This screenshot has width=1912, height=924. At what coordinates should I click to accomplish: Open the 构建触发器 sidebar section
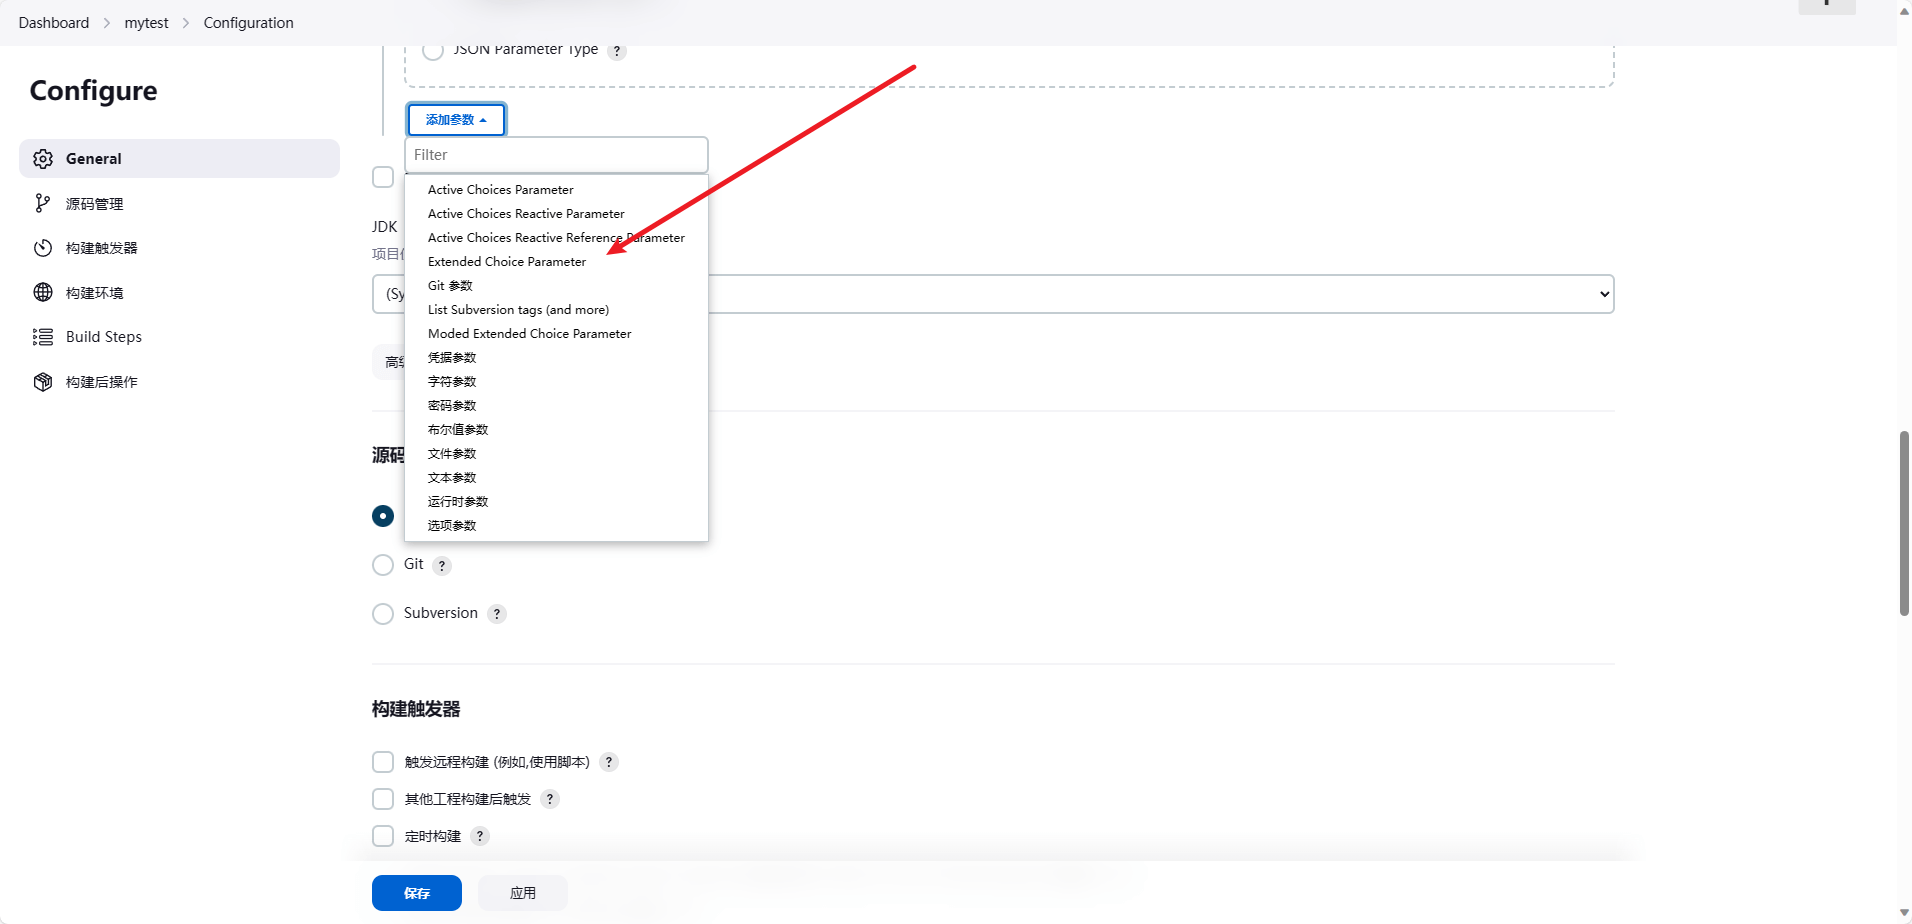[104, 247]
